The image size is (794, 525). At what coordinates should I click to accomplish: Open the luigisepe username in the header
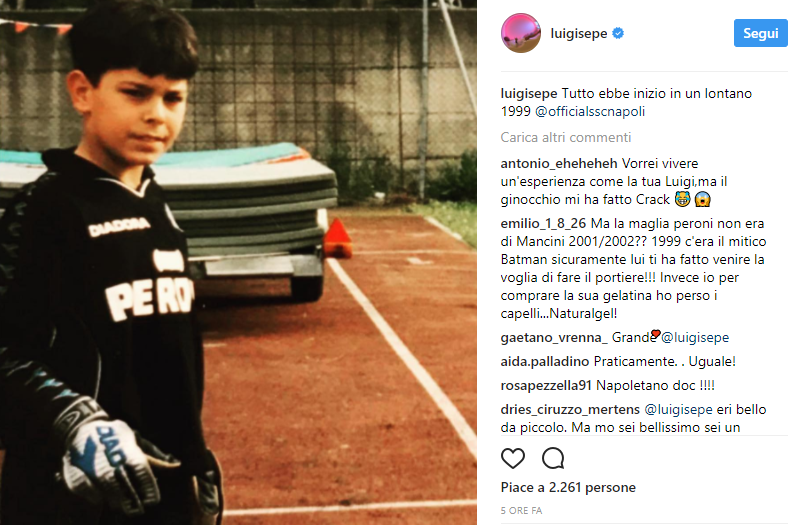point(579,33)
